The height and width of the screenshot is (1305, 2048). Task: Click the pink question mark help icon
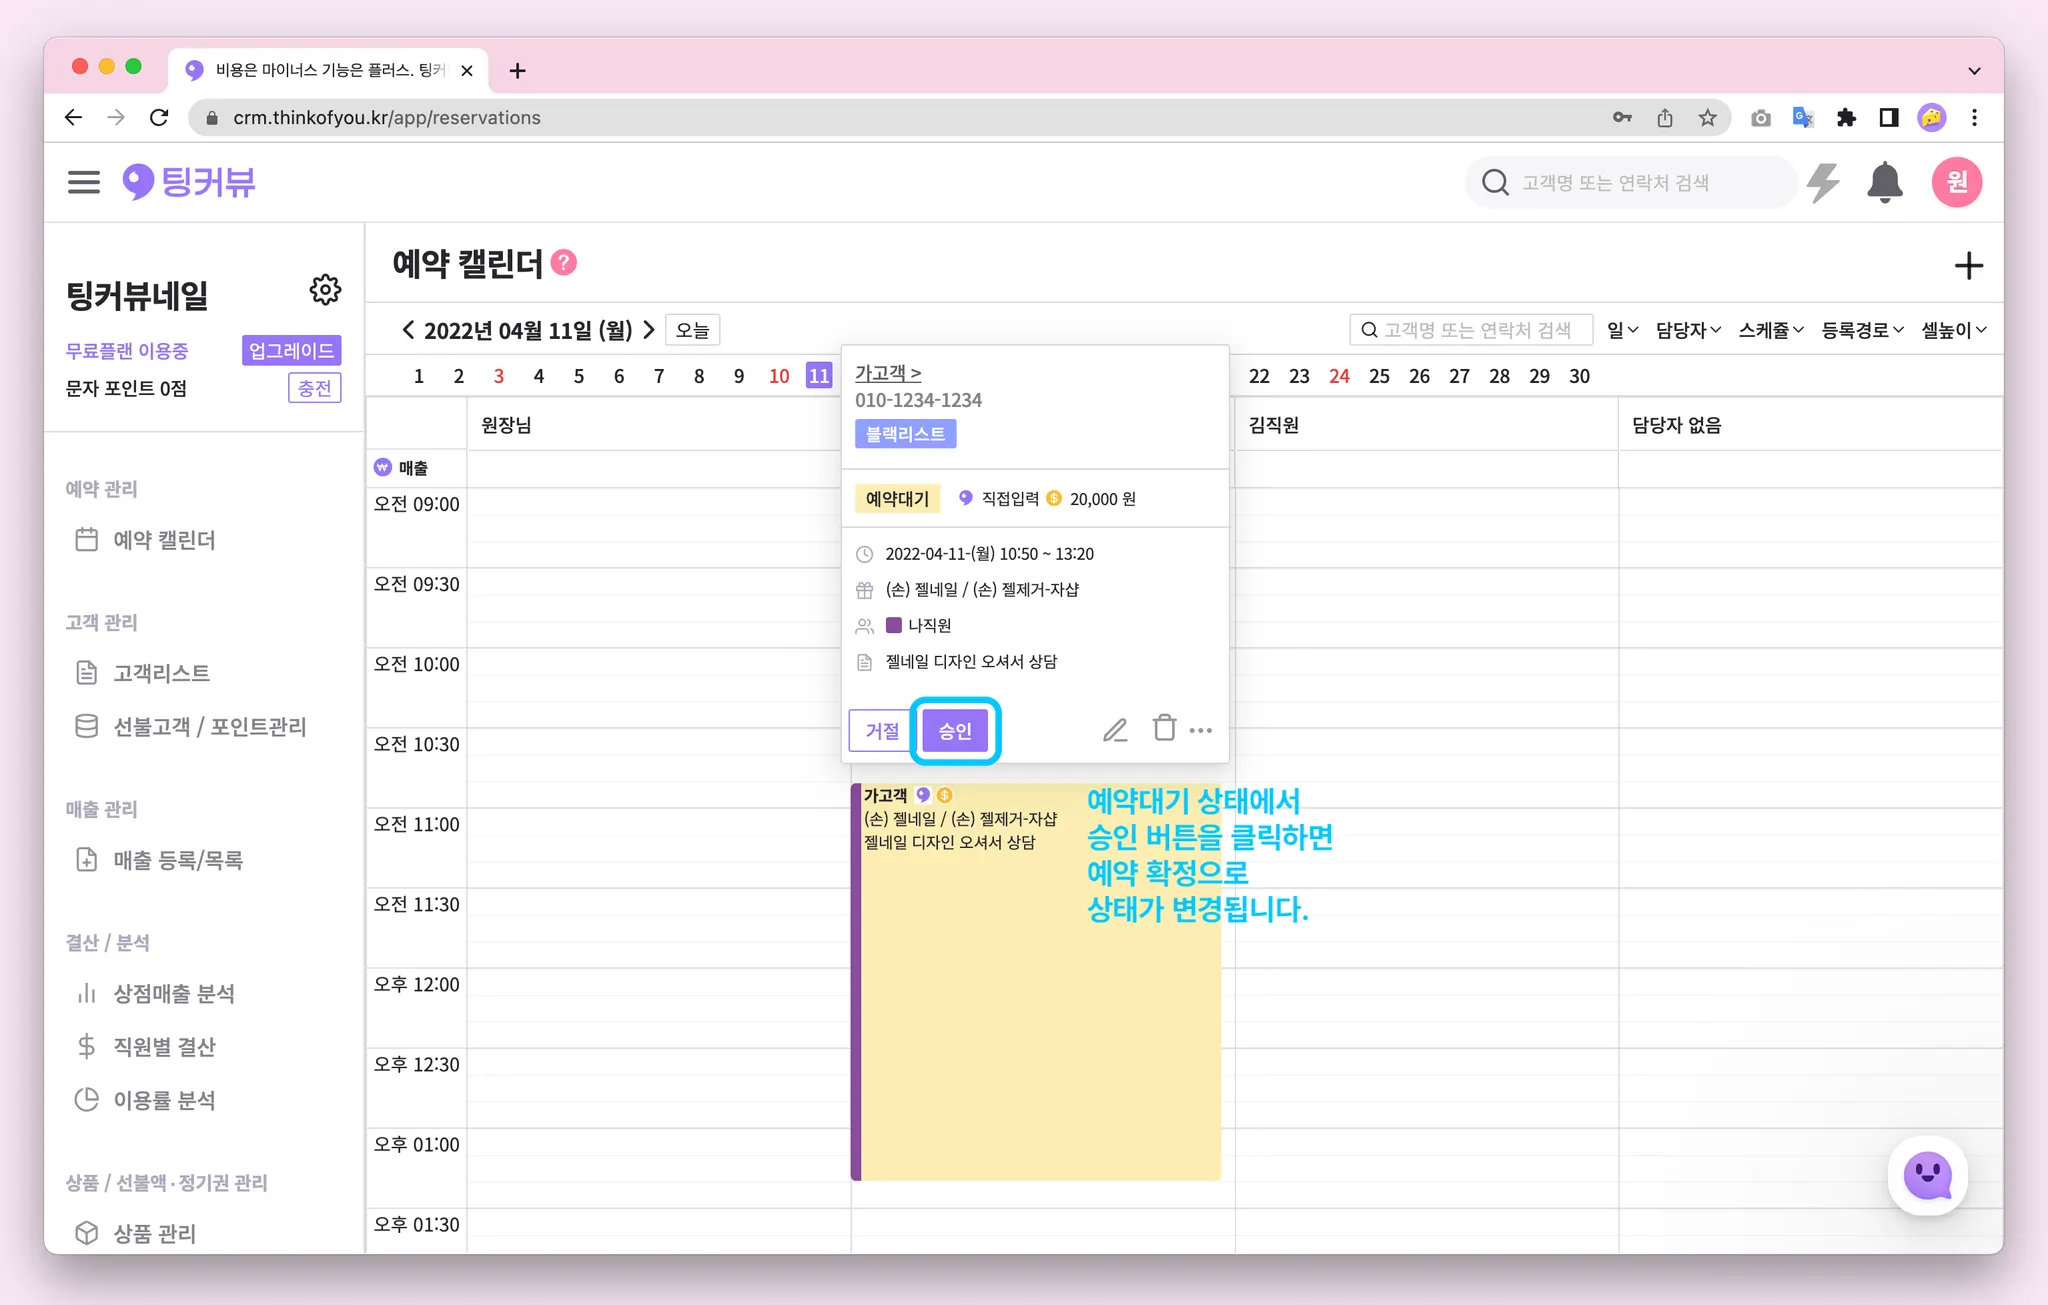click(564, 262)
